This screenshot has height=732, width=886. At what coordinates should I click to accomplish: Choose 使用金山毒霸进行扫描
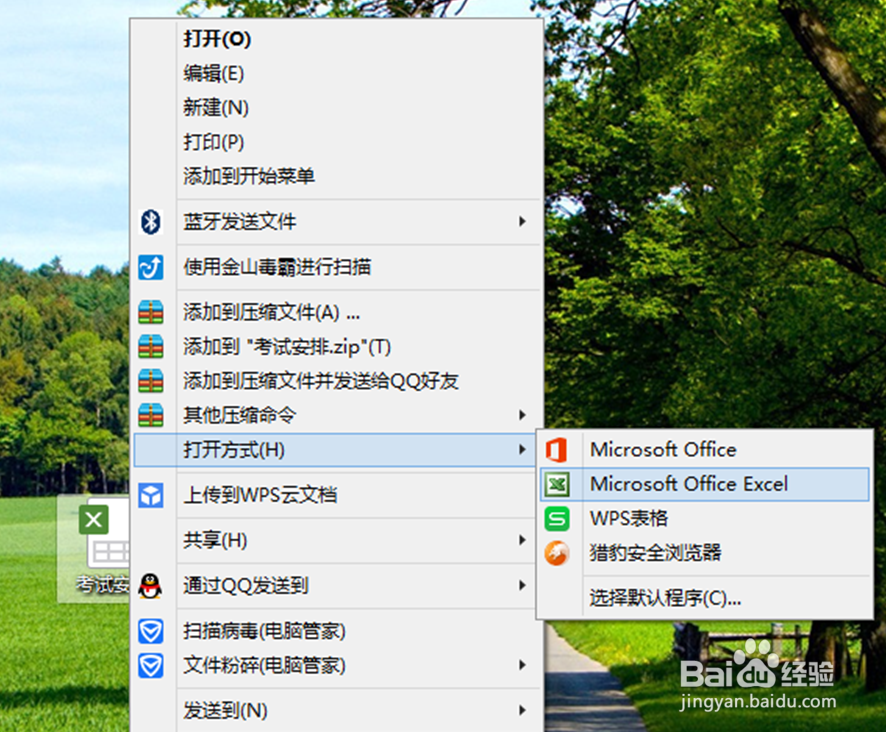click(x=336, y=267)
